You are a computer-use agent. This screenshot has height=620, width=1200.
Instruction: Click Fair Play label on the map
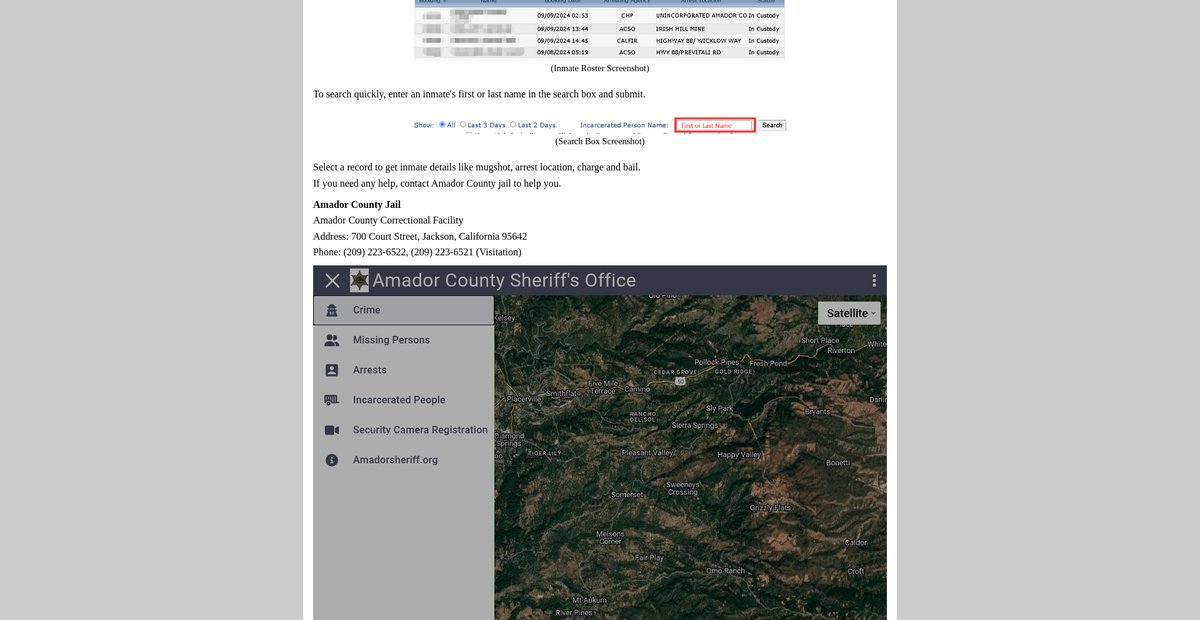[x=649, y=557]
